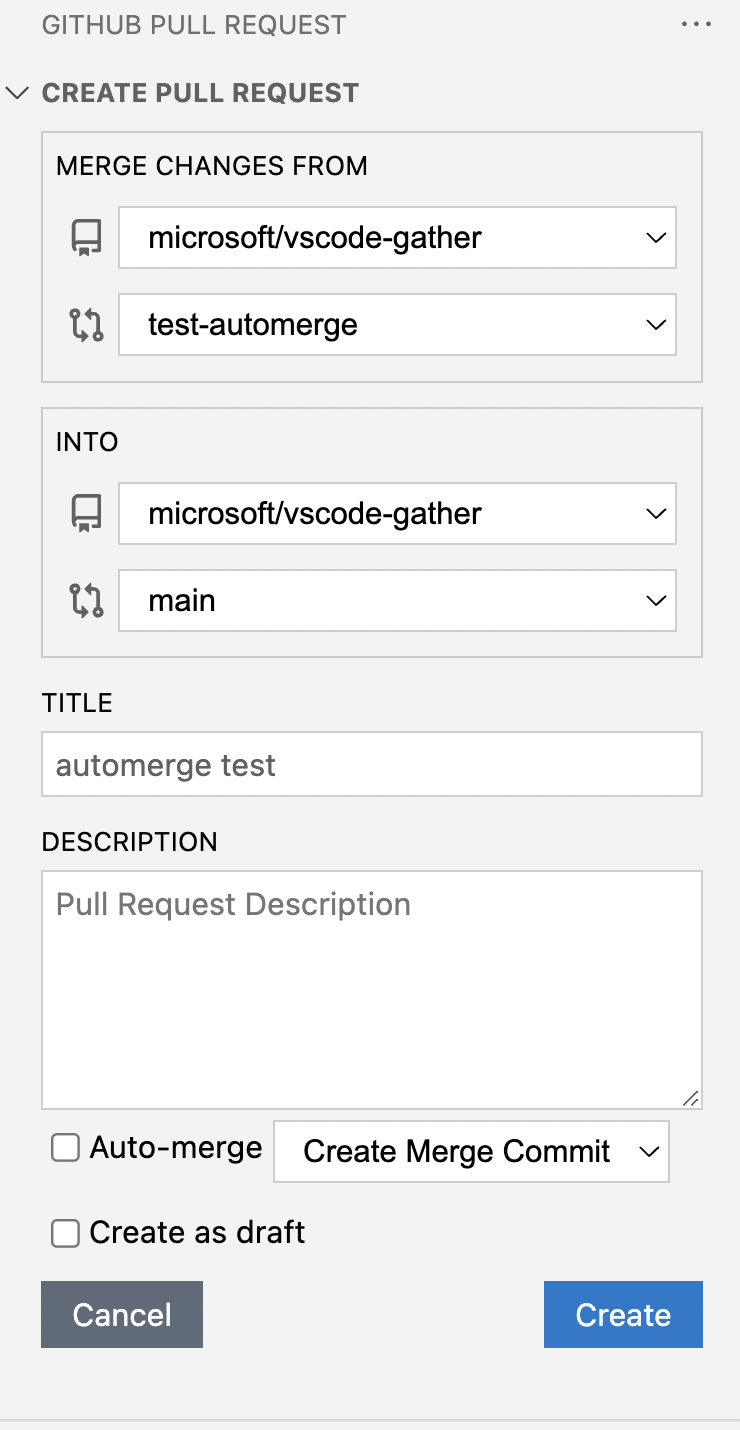Click the Create Pull Request section header title

pos(200,93)
